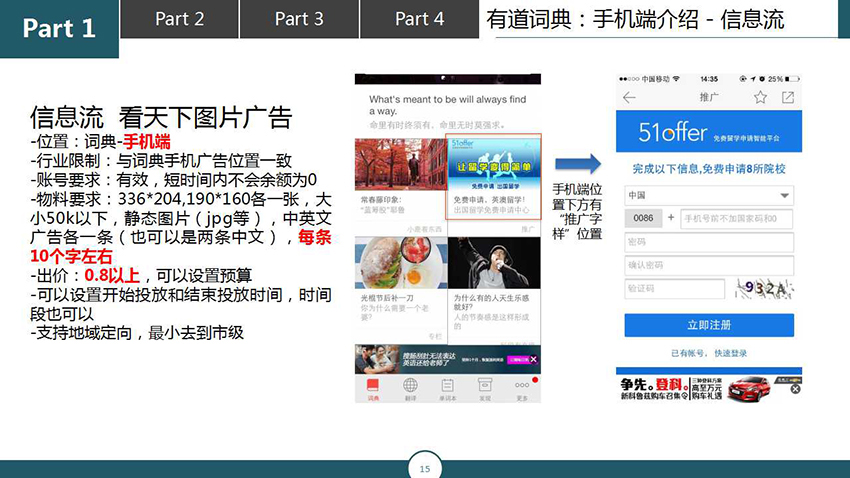
Task: Click the 立即注册 button
Action: click(x=709, y=325)
